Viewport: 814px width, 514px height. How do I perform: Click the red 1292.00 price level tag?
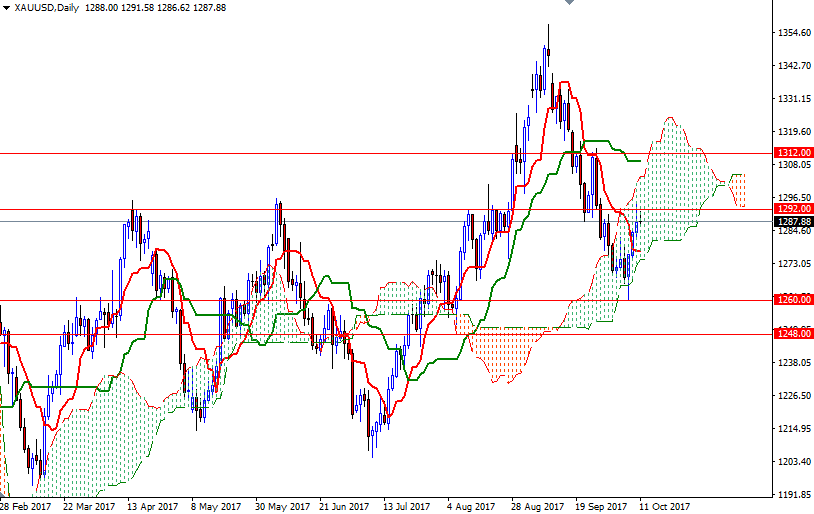tap(794, 209)
